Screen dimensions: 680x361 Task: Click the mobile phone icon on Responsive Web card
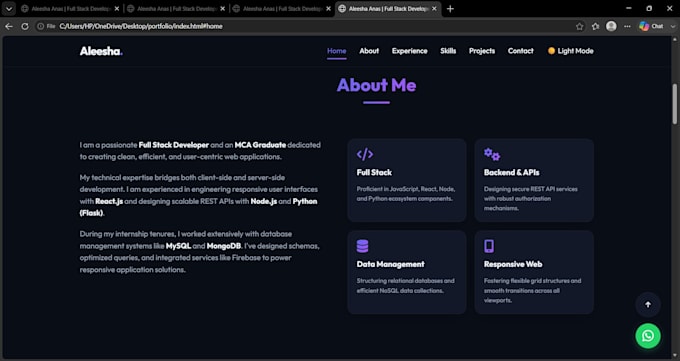pos(489,246)
